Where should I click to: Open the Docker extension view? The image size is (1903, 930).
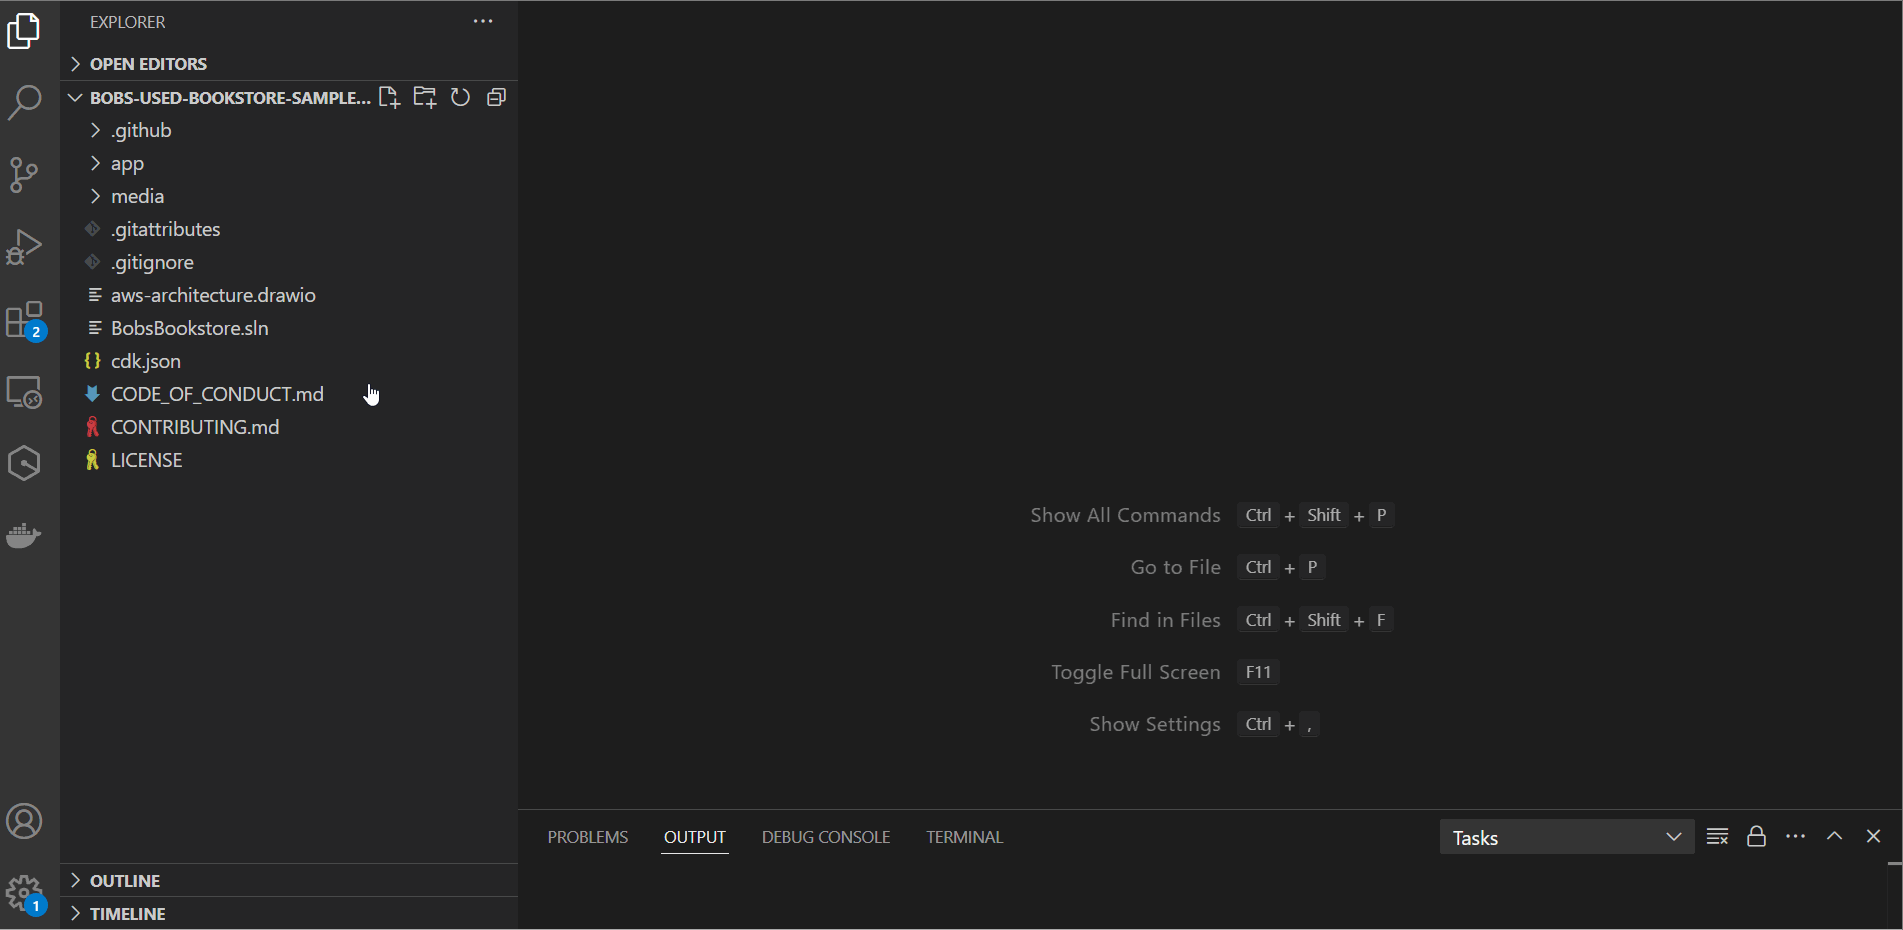24,536
